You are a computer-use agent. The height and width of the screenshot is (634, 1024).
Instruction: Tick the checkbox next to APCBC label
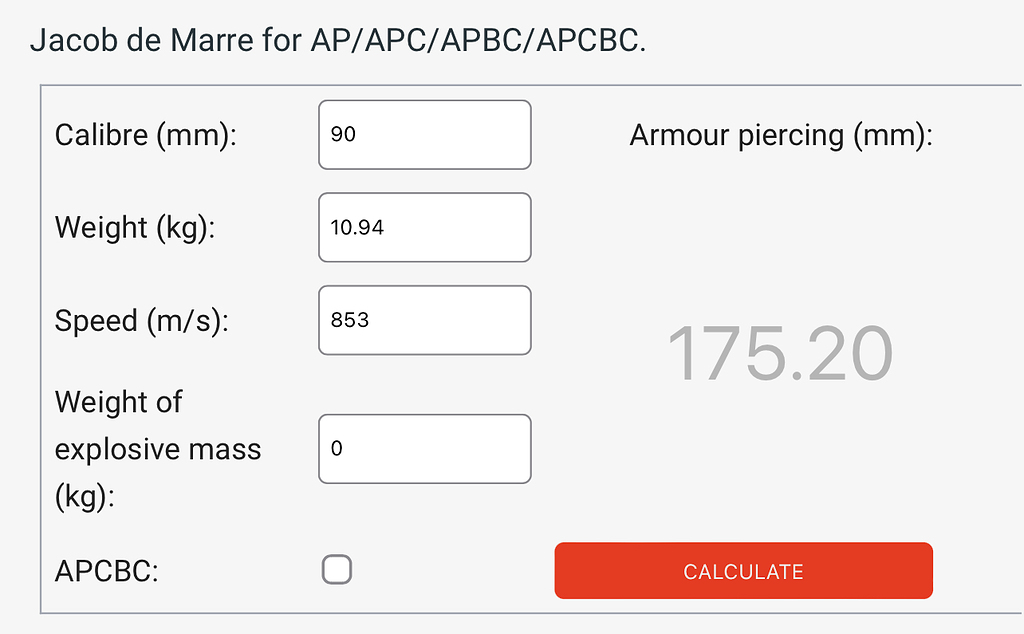(x=337, y=568)
